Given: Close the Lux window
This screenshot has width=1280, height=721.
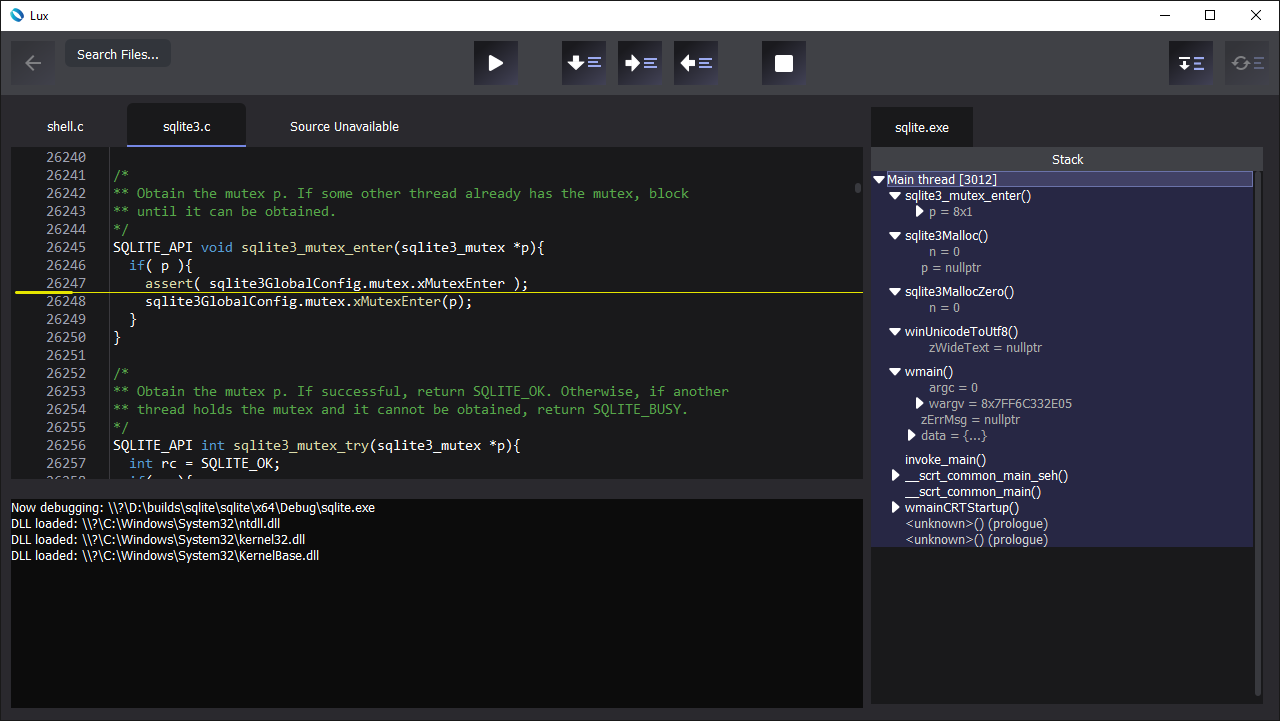Looking at the screenshot, I should [1257, 15].
